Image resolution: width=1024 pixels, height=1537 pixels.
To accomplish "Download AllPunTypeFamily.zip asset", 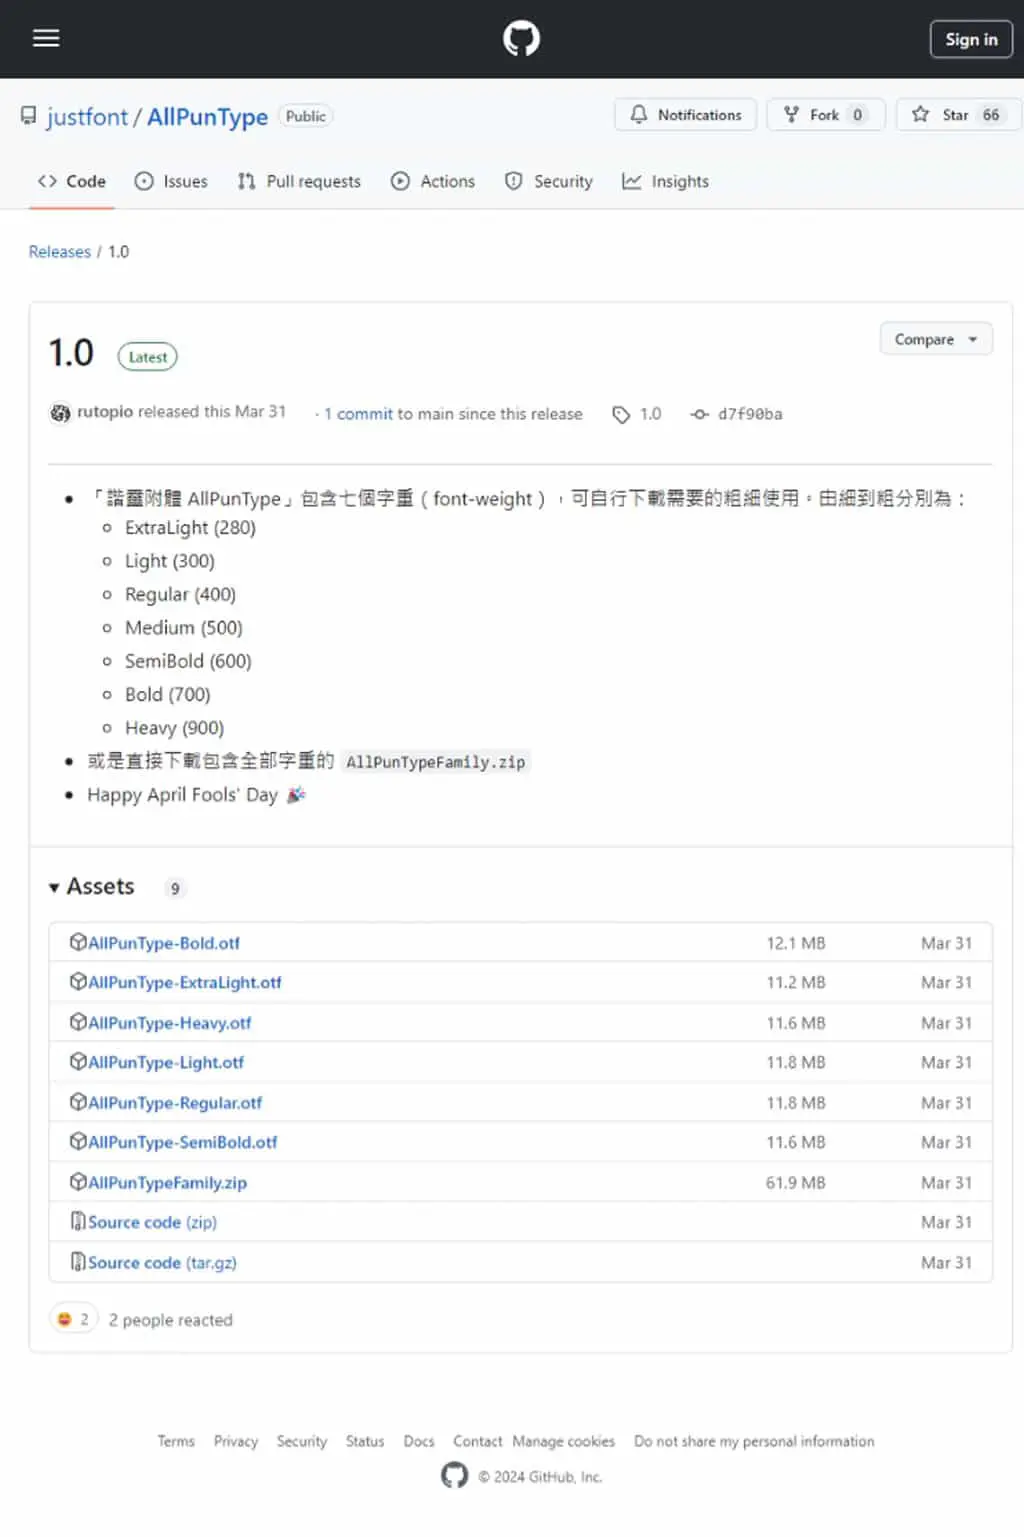I will (x=167, y=1183).
